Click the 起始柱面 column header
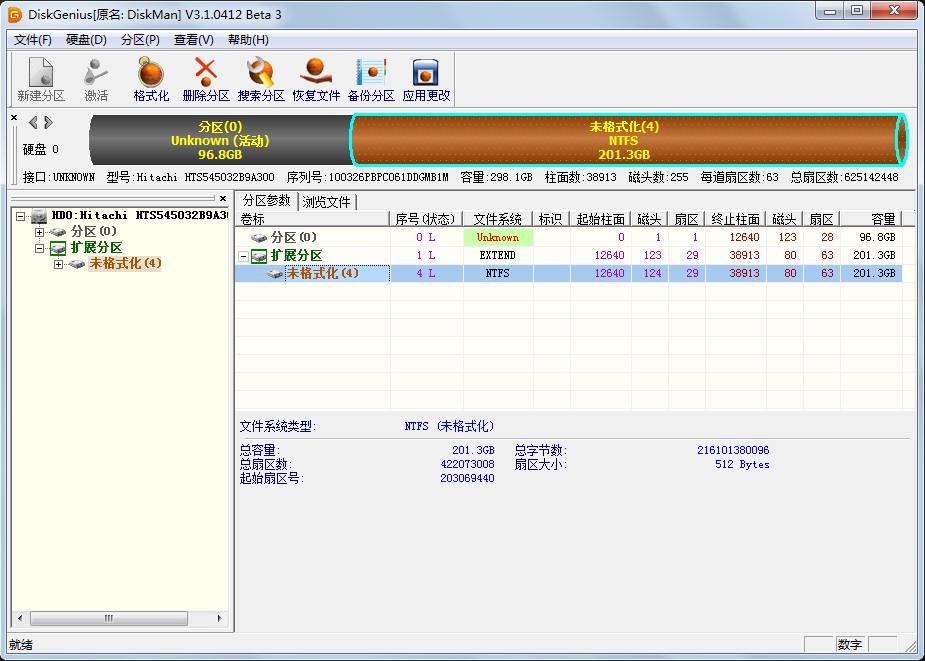The image size is (925, 661). (601, 219)
